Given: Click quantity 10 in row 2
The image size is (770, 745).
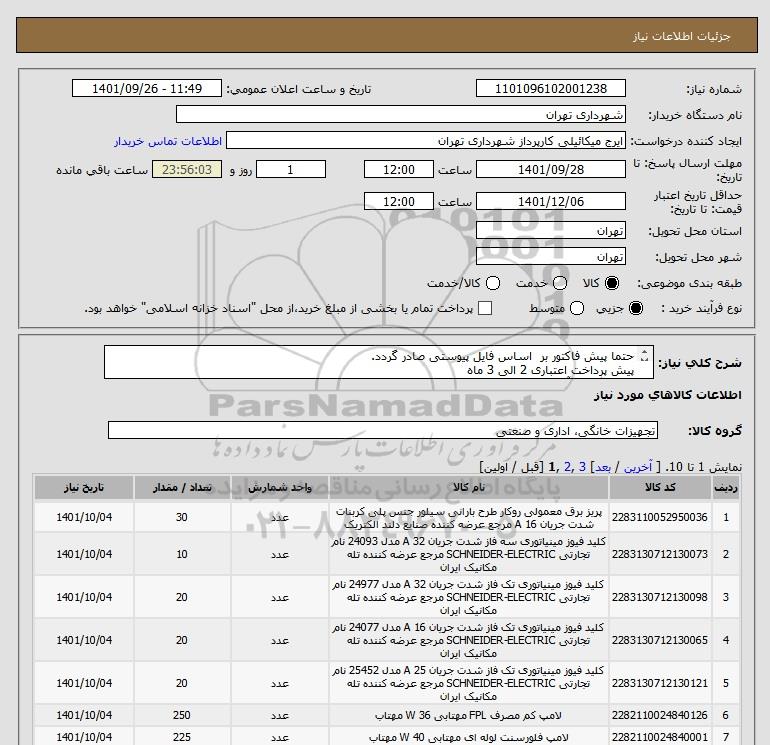Looking at the screenshot, I should 182,554.
